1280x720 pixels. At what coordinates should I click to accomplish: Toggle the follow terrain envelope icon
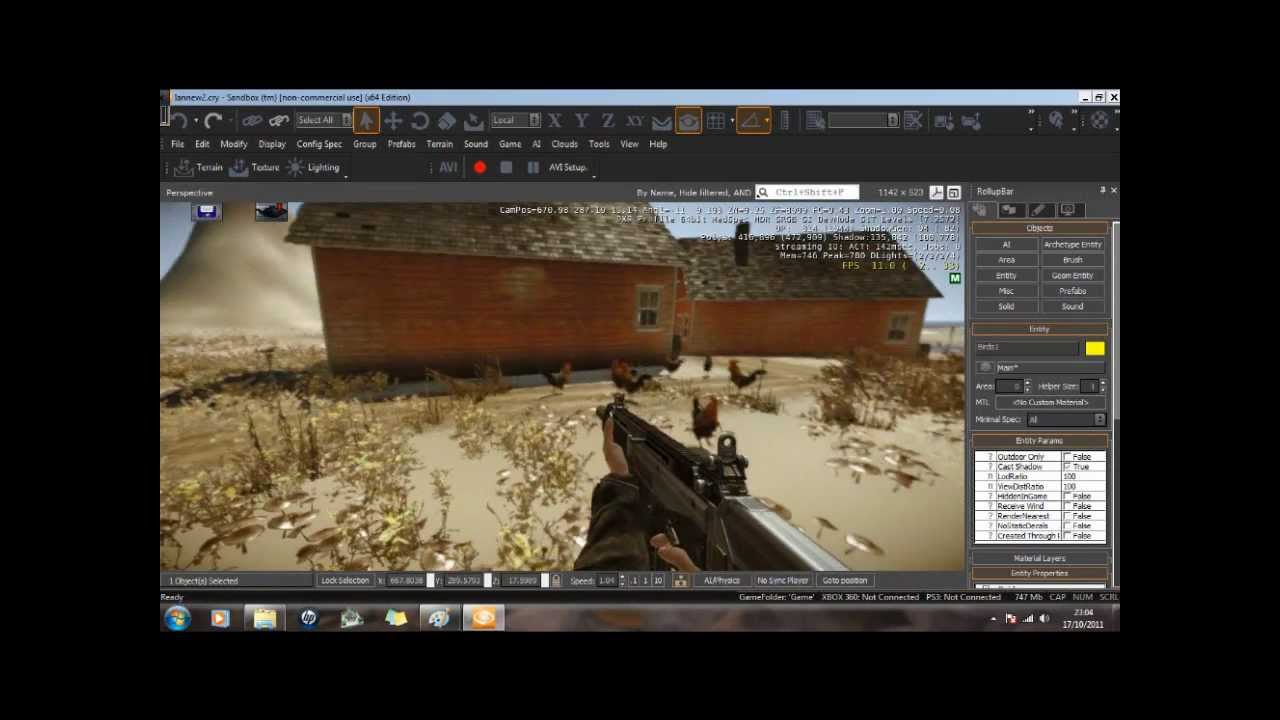(661, 122)
